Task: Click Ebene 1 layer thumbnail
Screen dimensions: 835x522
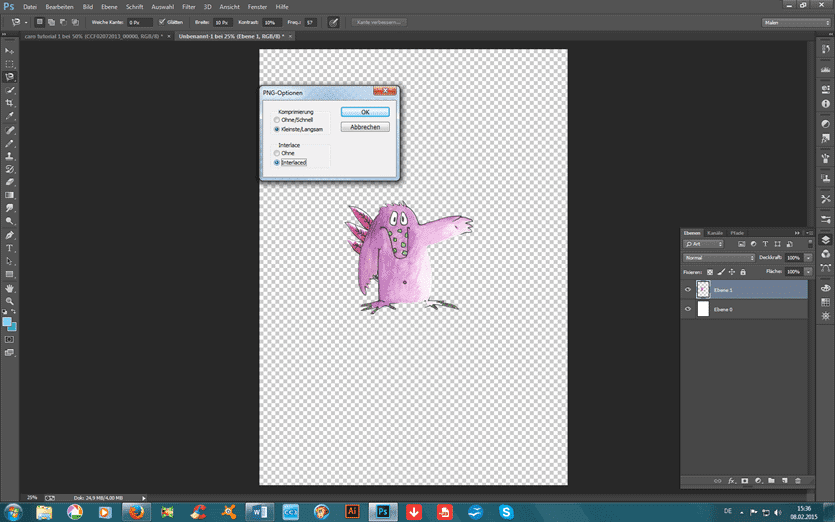Action: (x=703, y=290)
